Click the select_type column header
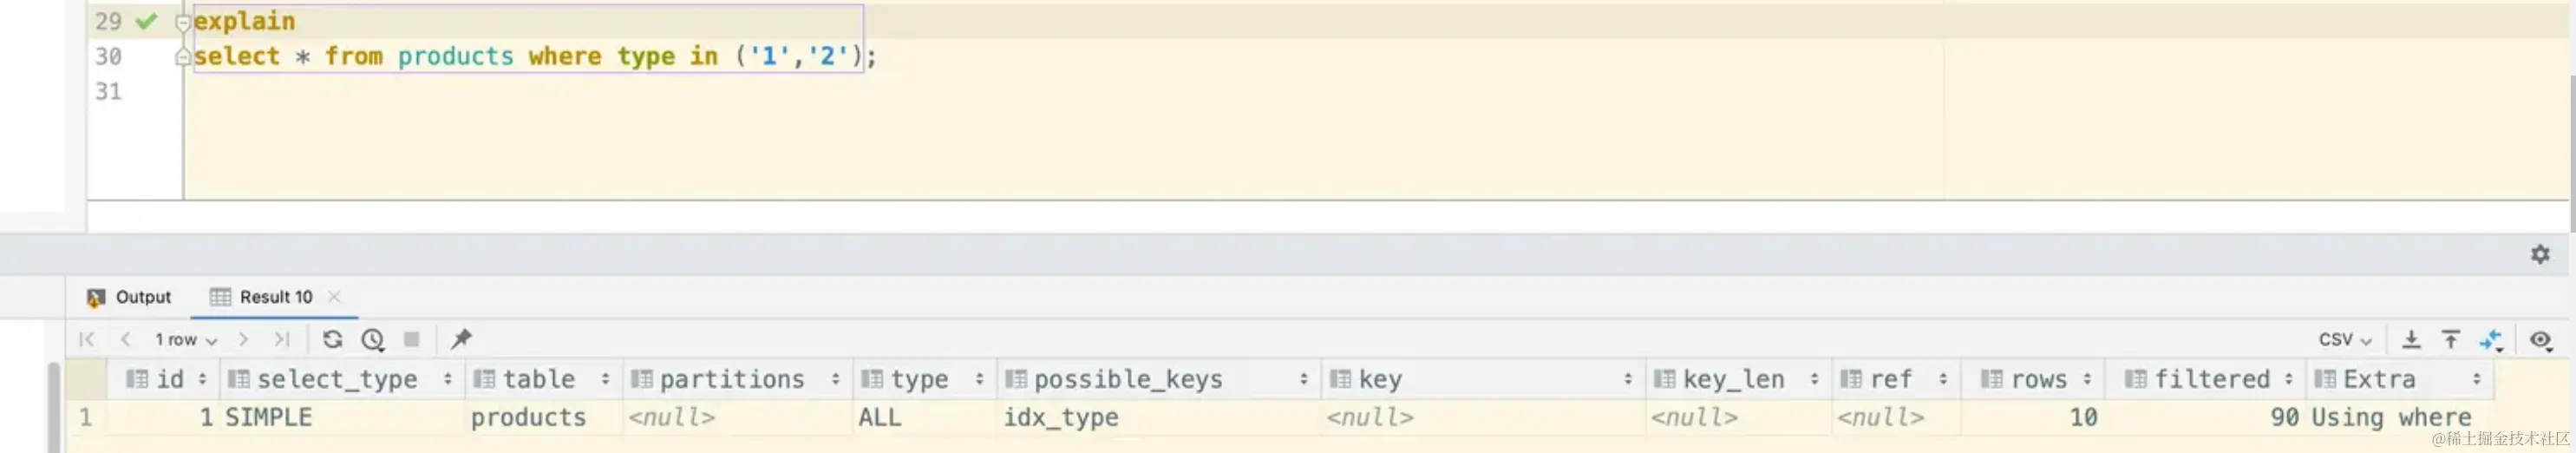Screen dimensions: 2576x453 (337, 379)
